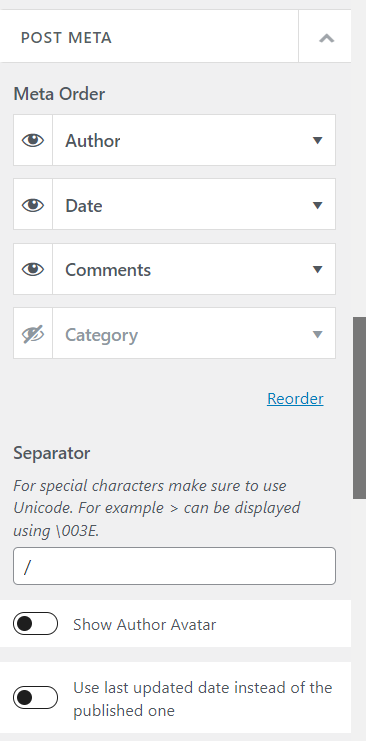Collapse the Post Meta section chevron
The image size is (366, 741).
(x=326, y=38)
